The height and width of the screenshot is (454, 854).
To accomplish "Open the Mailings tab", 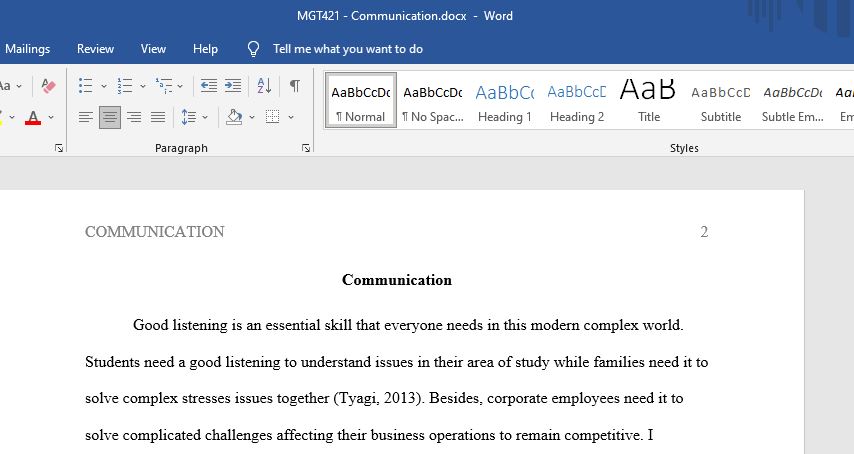I will coord(27,49).
